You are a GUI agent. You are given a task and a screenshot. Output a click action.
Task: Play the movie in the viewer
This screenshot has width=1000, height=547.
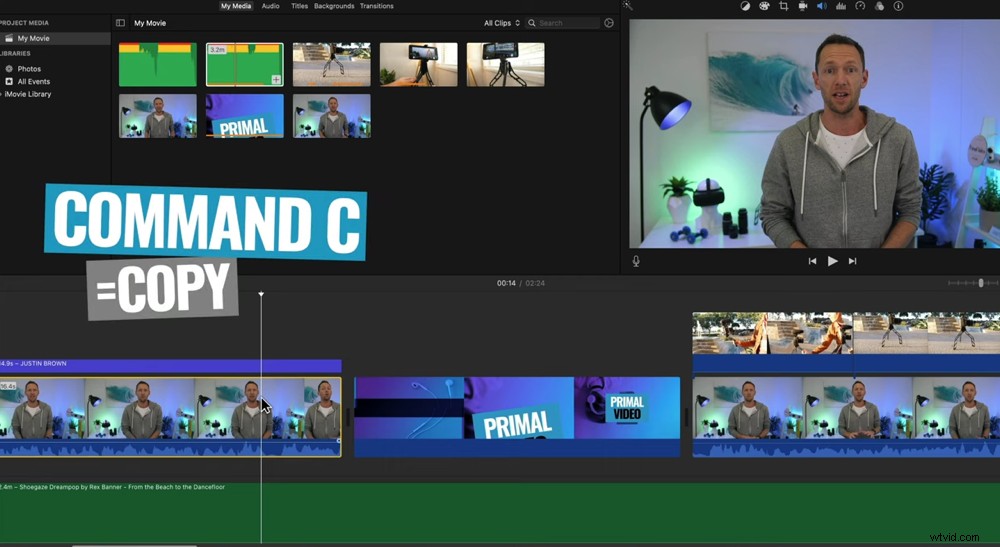832,261
